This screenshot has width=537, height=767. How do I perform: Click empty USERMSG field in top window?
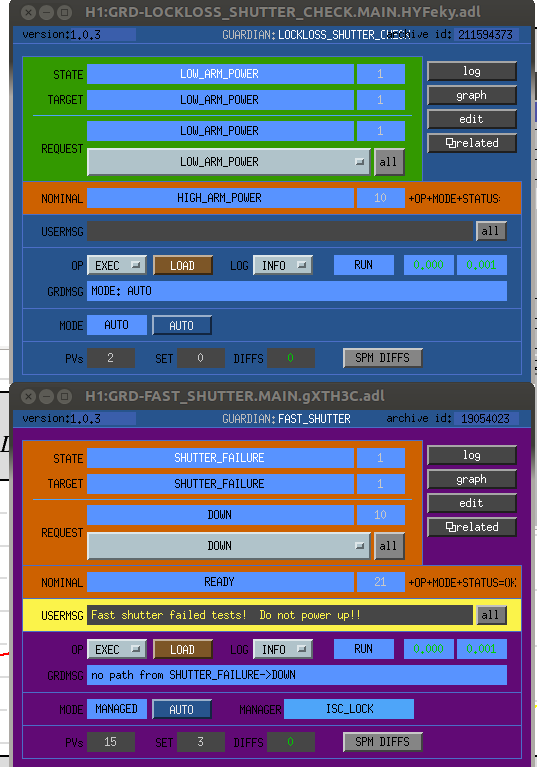pos(280,231)
